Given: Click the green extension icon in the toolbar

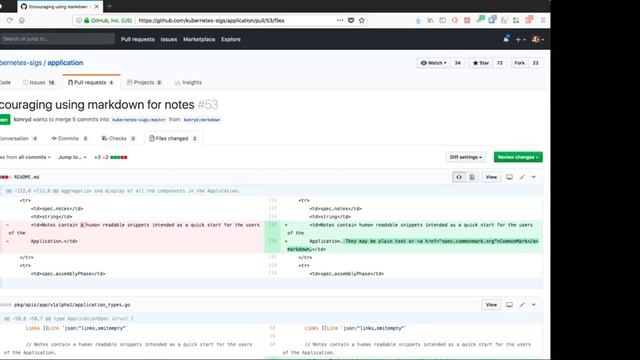Looking at the screenshot, I should pyautogui.click(x=480, y=19).
